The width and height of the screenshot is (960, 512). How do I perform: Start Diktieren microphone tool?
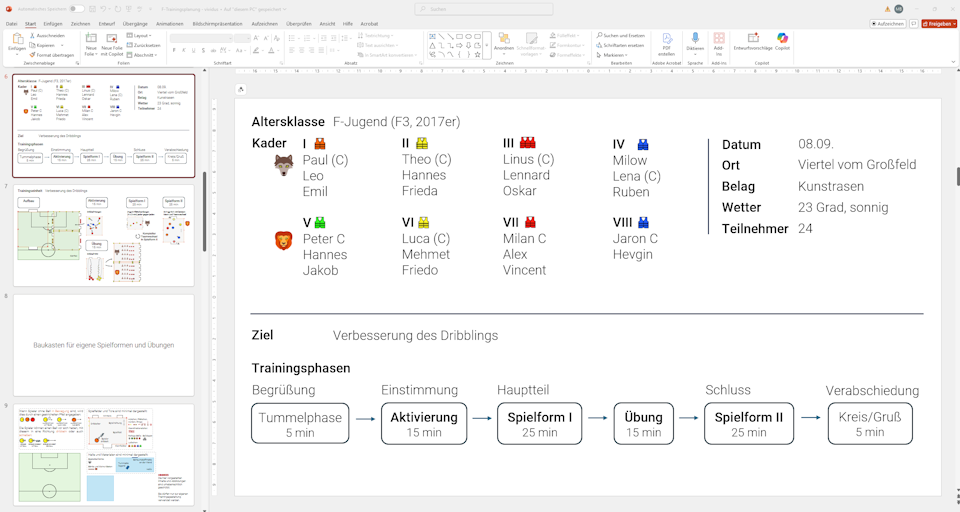[695, 42]
